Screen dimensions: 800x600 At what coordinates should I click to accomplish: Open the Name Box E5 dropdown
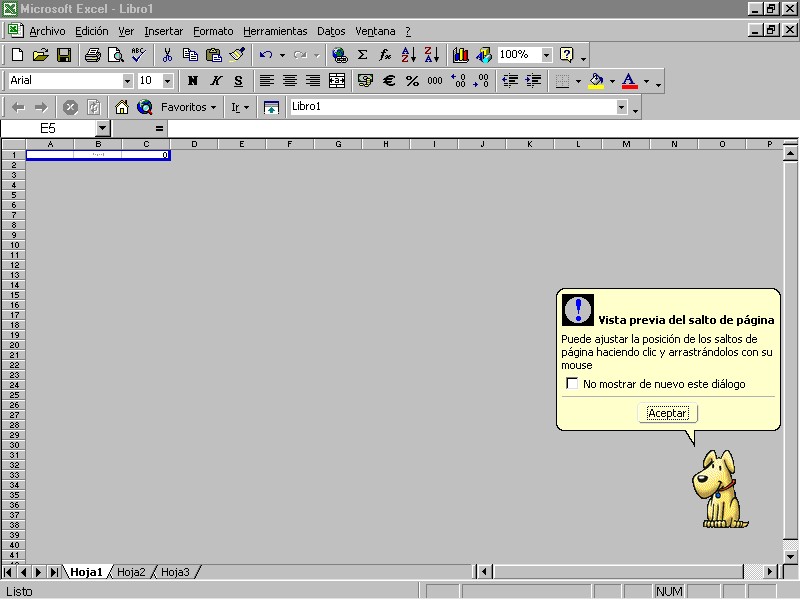click(x=103, y=129)
